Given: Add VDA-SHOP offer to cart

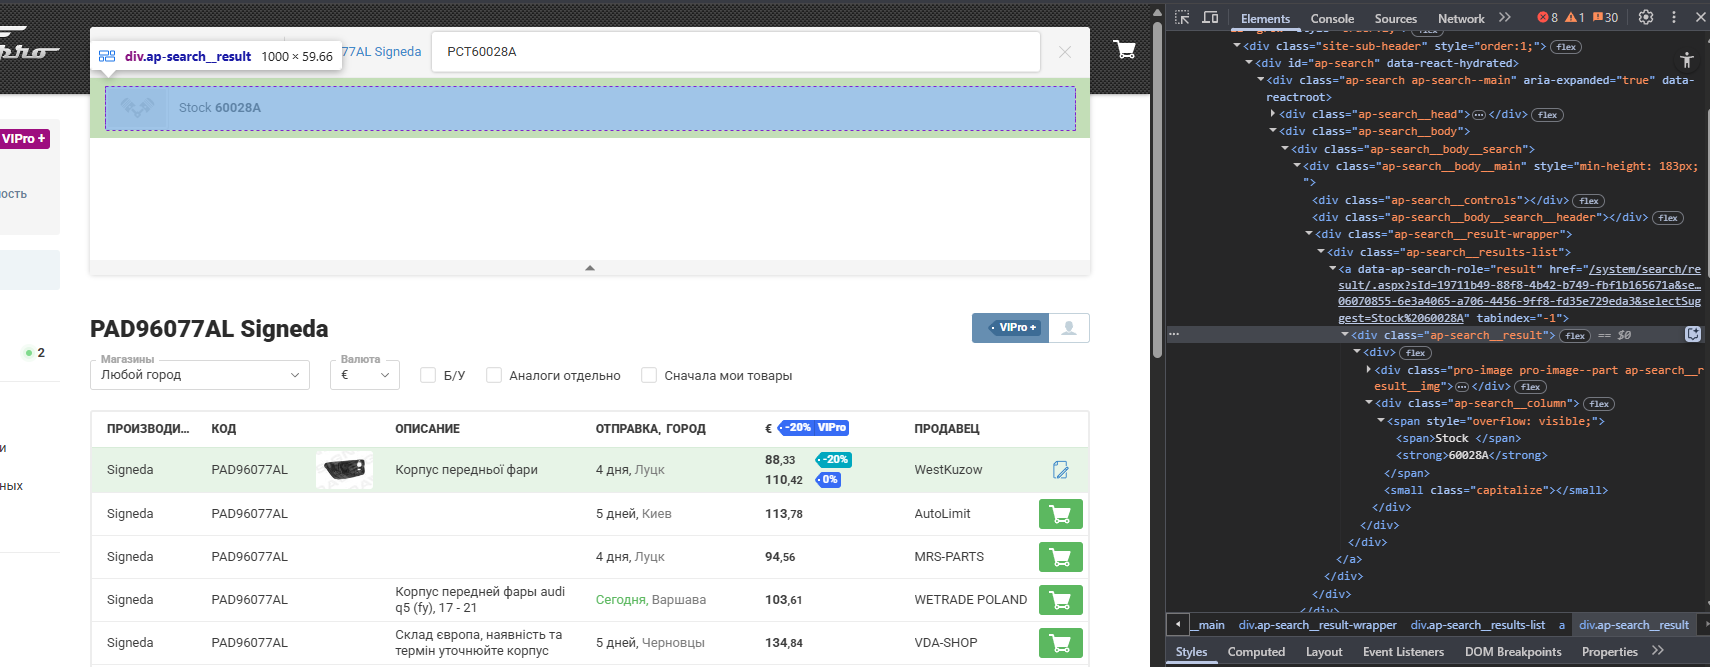Looking at the screenshot, I should pos(1061,643).
